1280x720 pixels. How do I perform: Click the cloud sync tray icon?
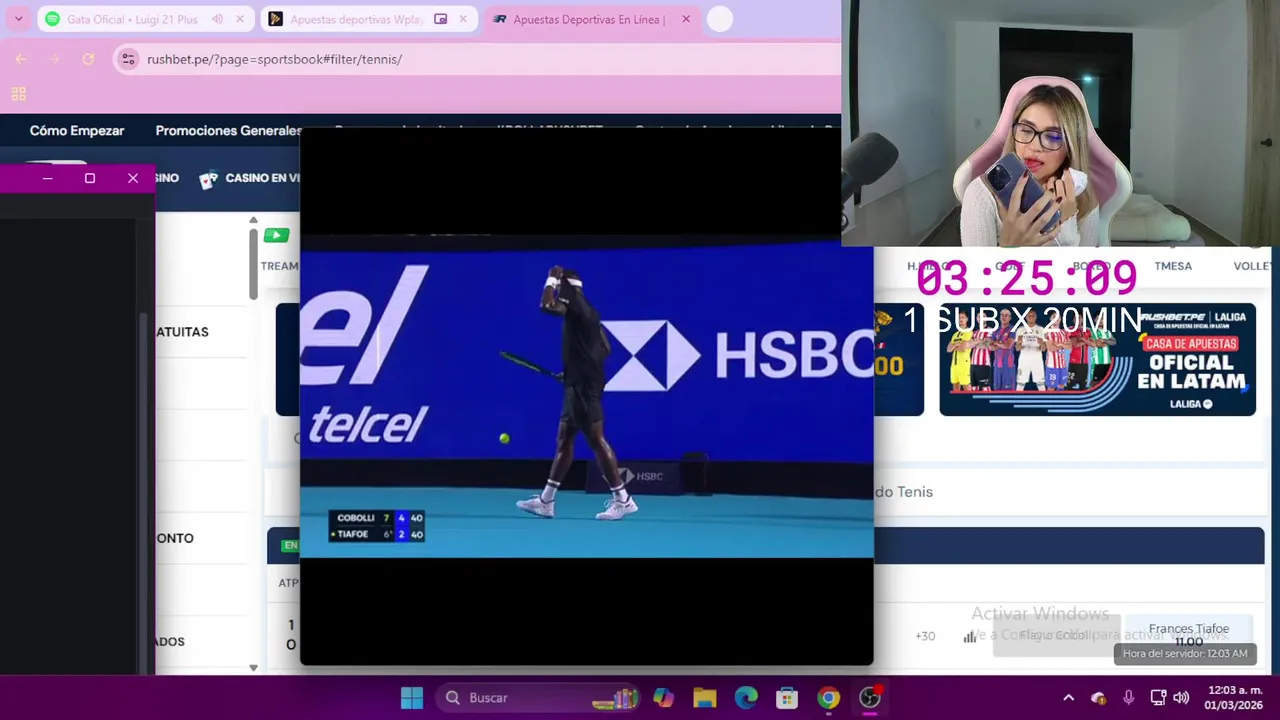click(1098, 698)
